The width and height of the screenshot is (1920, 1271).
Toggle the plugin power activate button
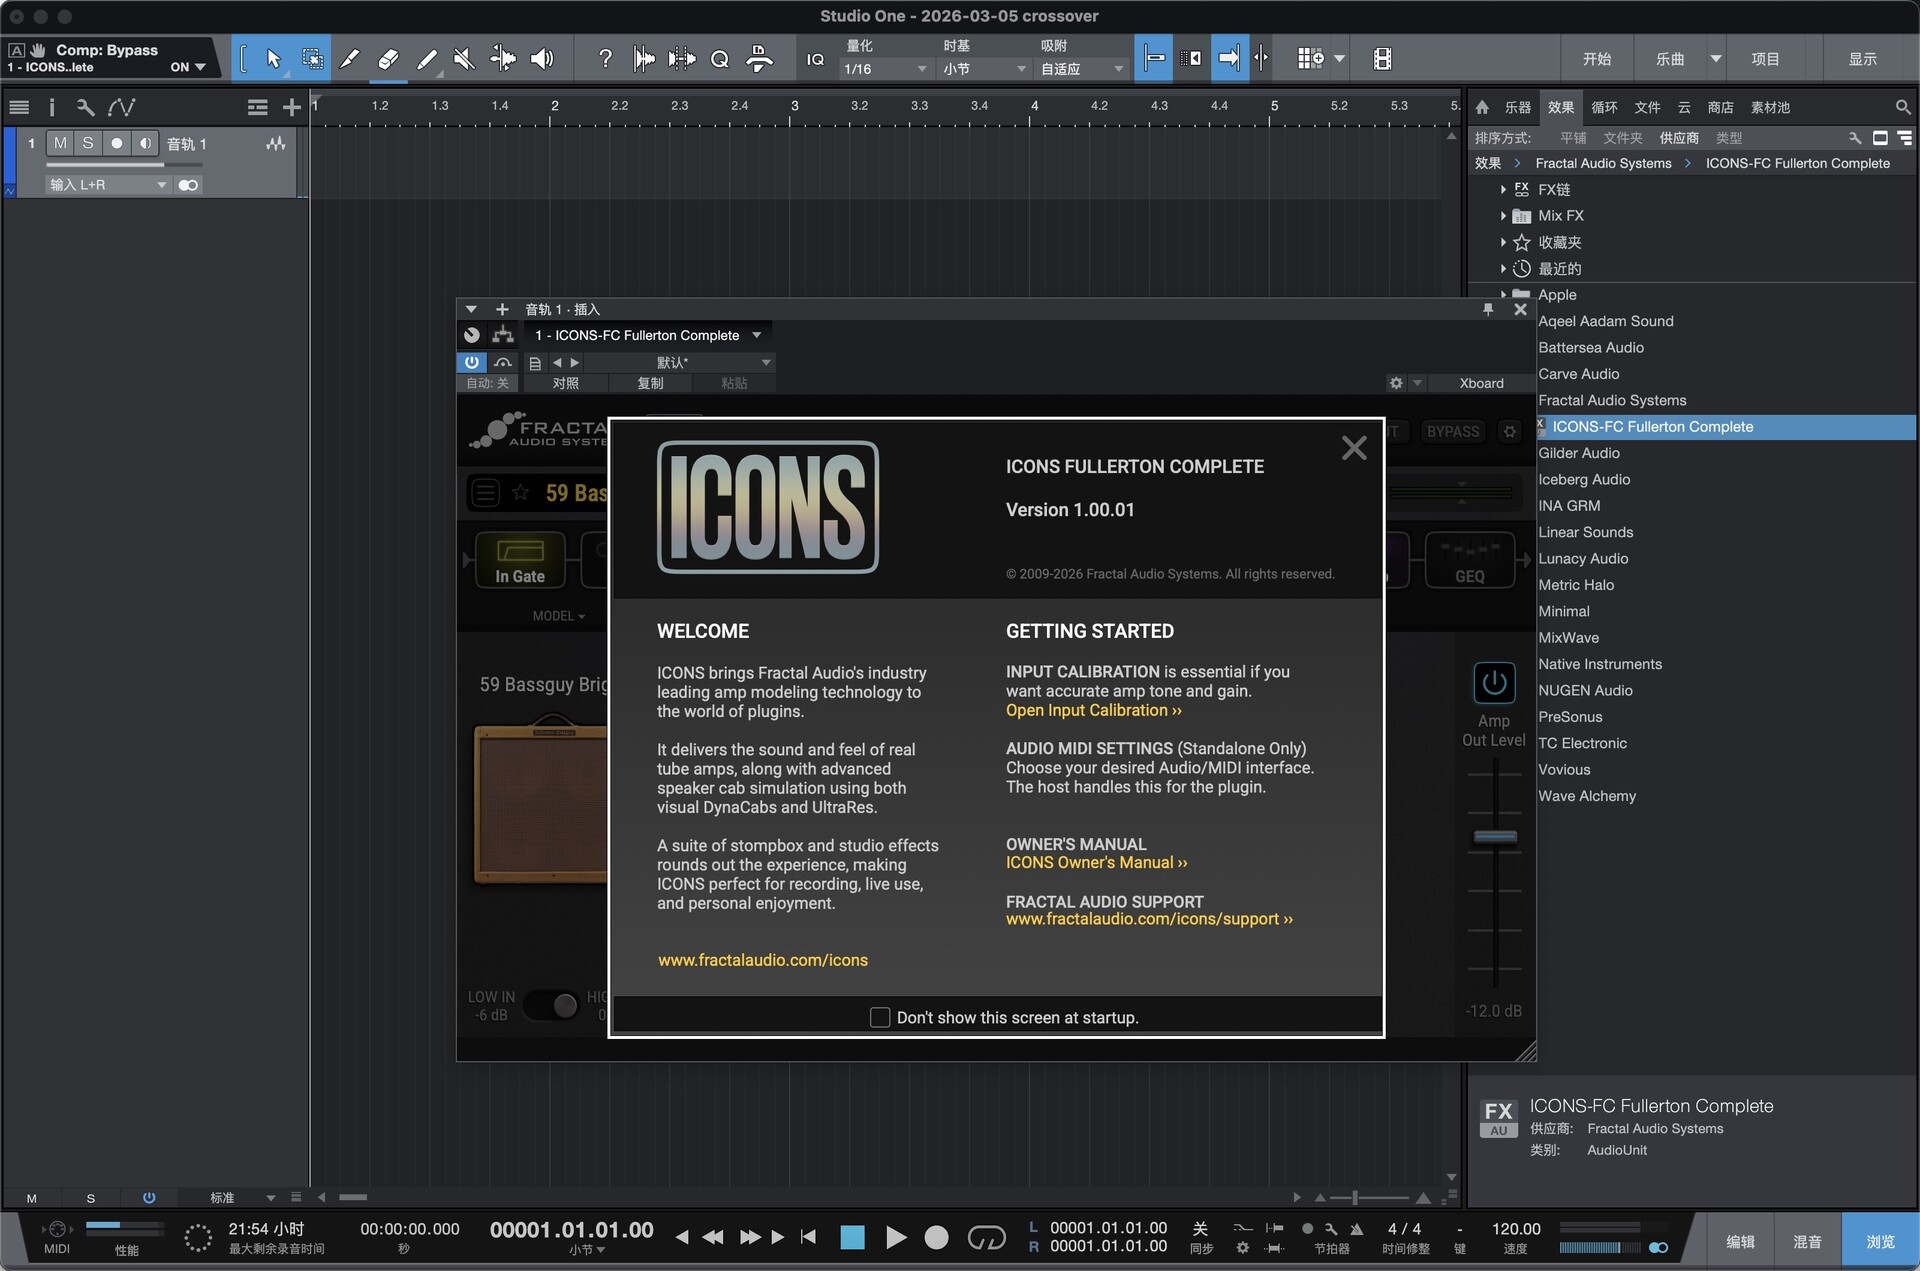click(x=471, y=362)
